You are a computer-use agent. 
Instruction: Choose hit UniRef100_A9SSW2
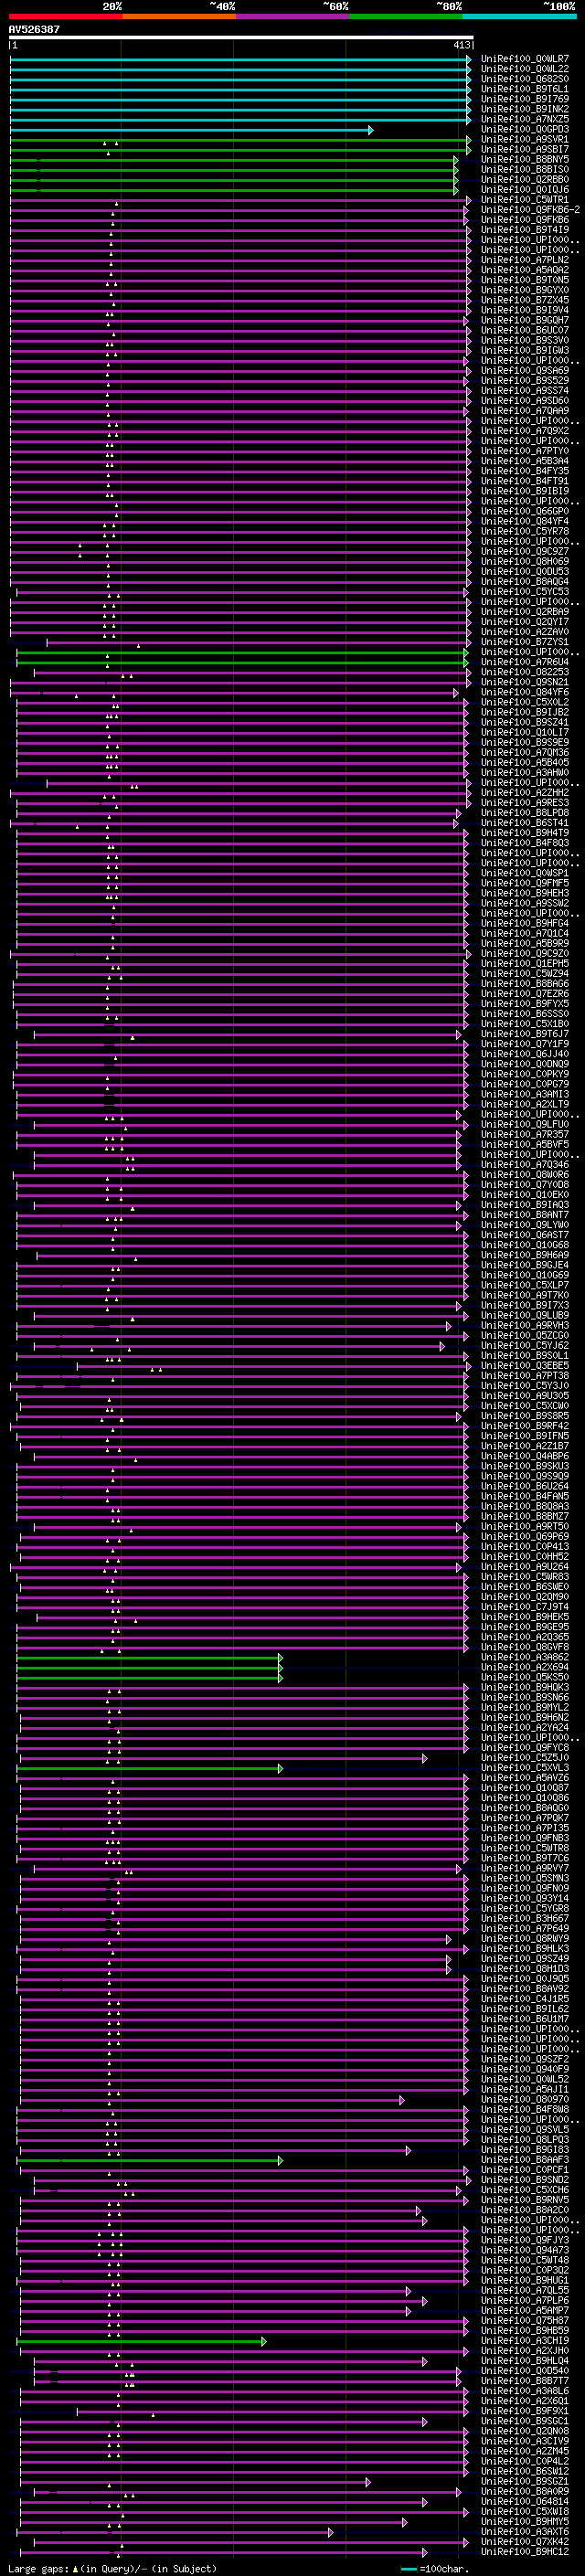(525, 903)
